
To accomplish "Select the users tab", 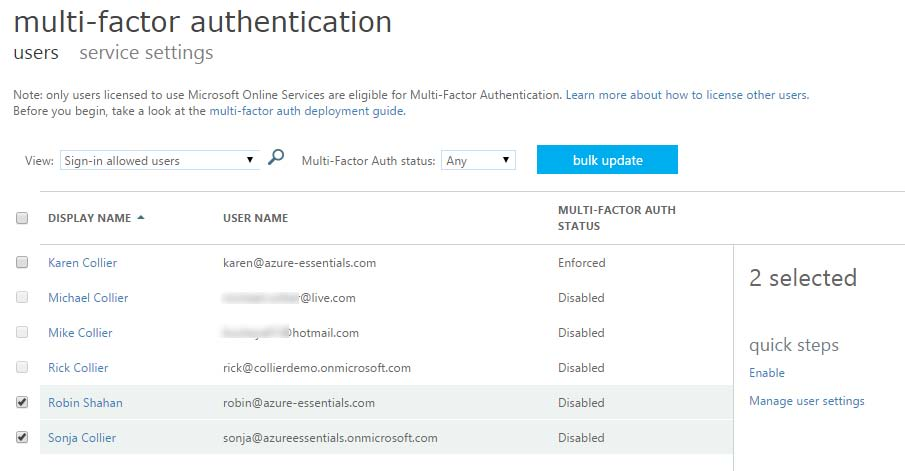I will [x=36, y=53].
